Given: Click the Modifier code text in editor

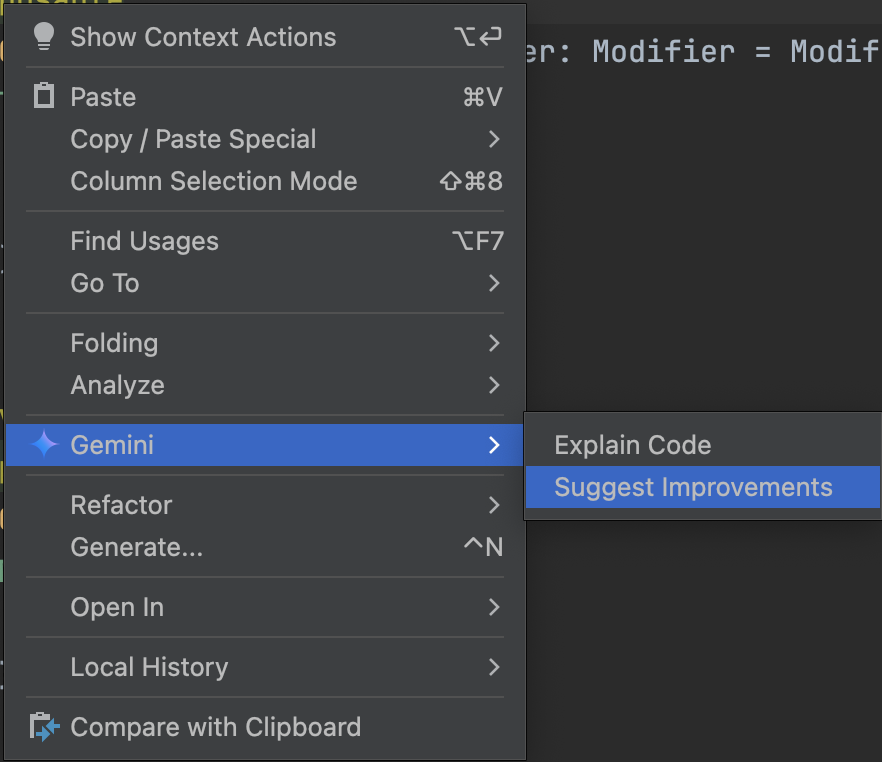Looking at the screenshot, I should pyautogui.click(x=664, y=52).
